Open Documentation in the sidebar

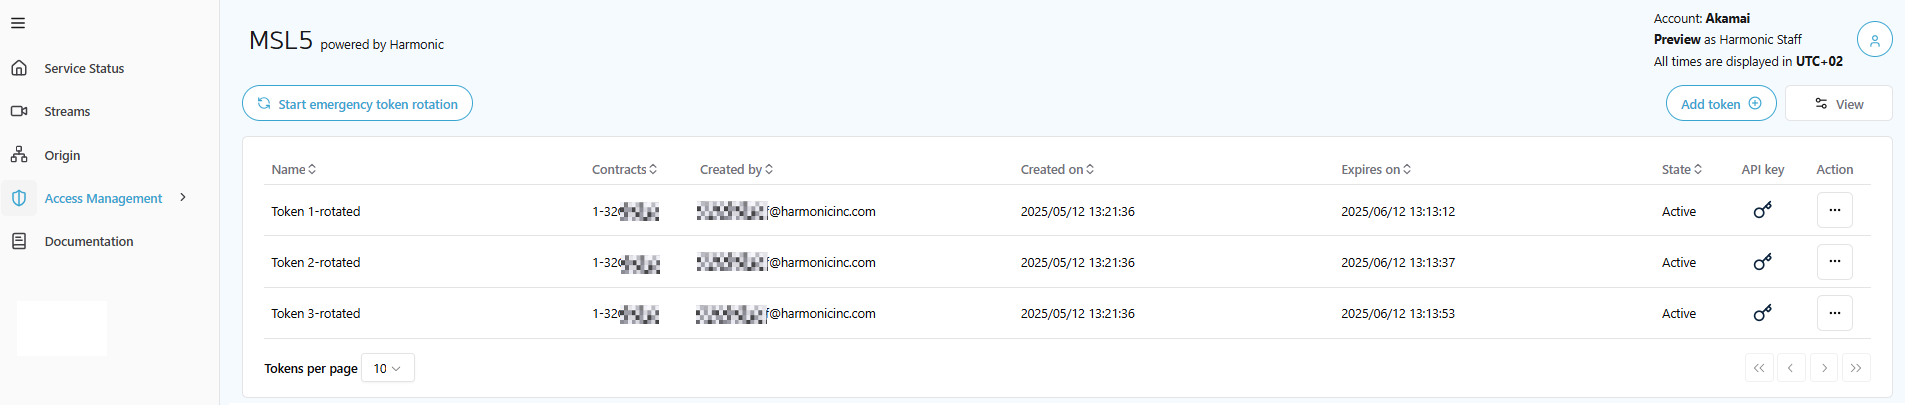tap(88, 242)
